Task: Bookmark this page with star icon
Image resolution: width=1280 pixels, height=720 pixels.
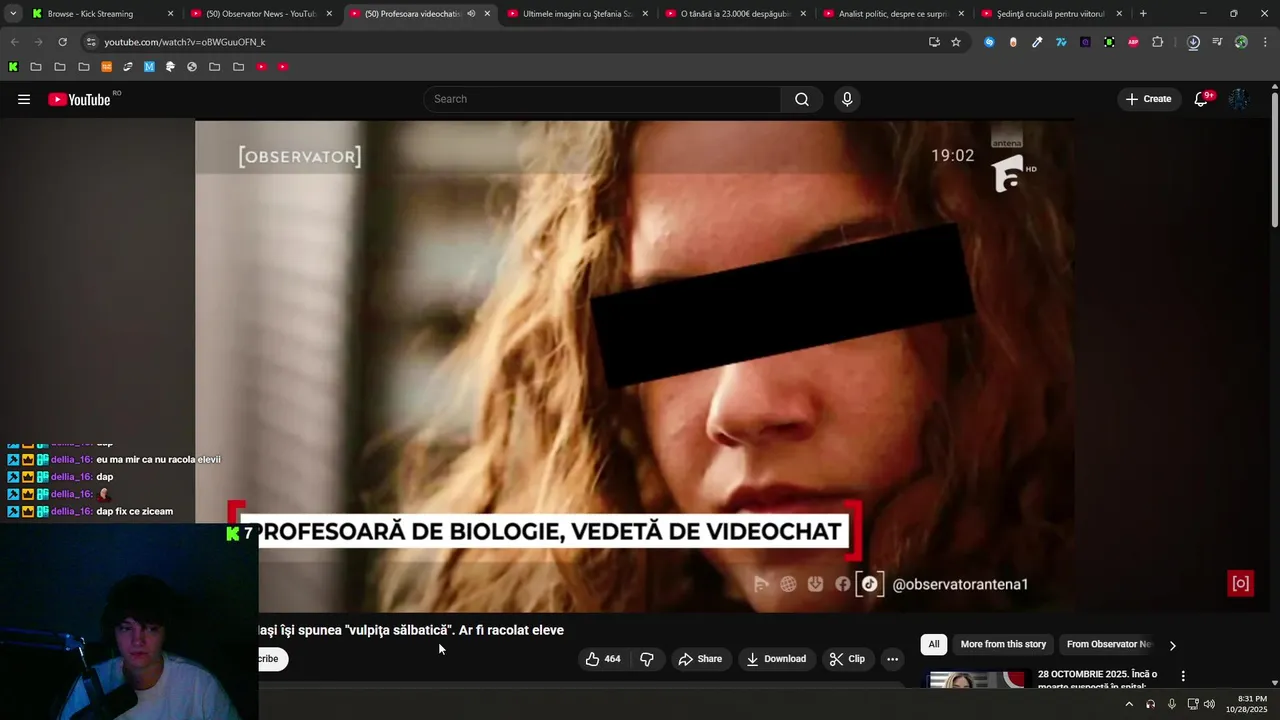Action: click(x=956, y=42)
